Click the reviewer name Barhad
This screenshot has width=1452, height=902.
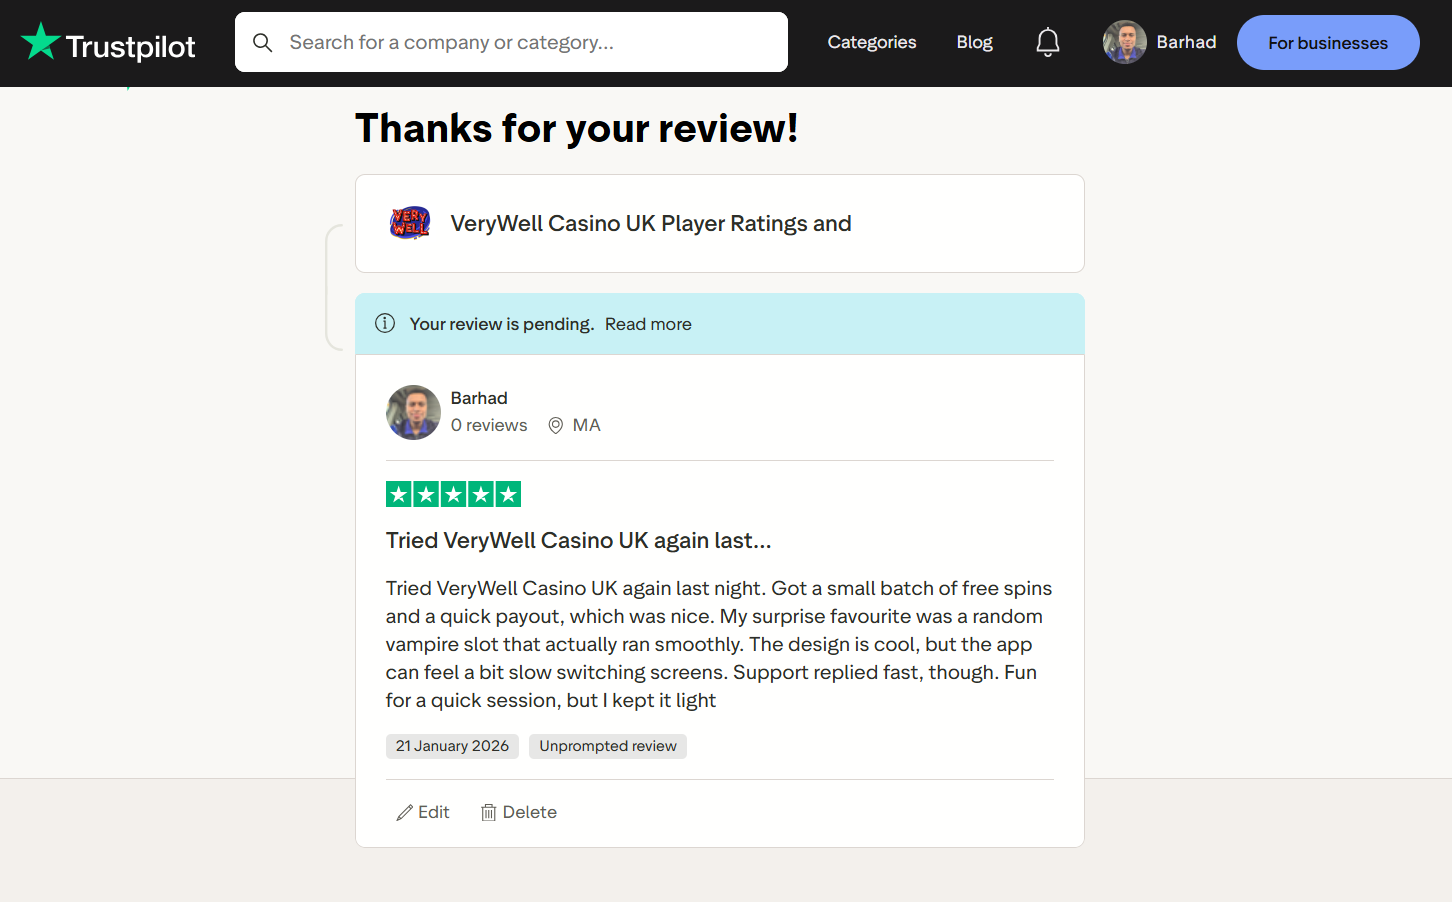tap(479, 398)
